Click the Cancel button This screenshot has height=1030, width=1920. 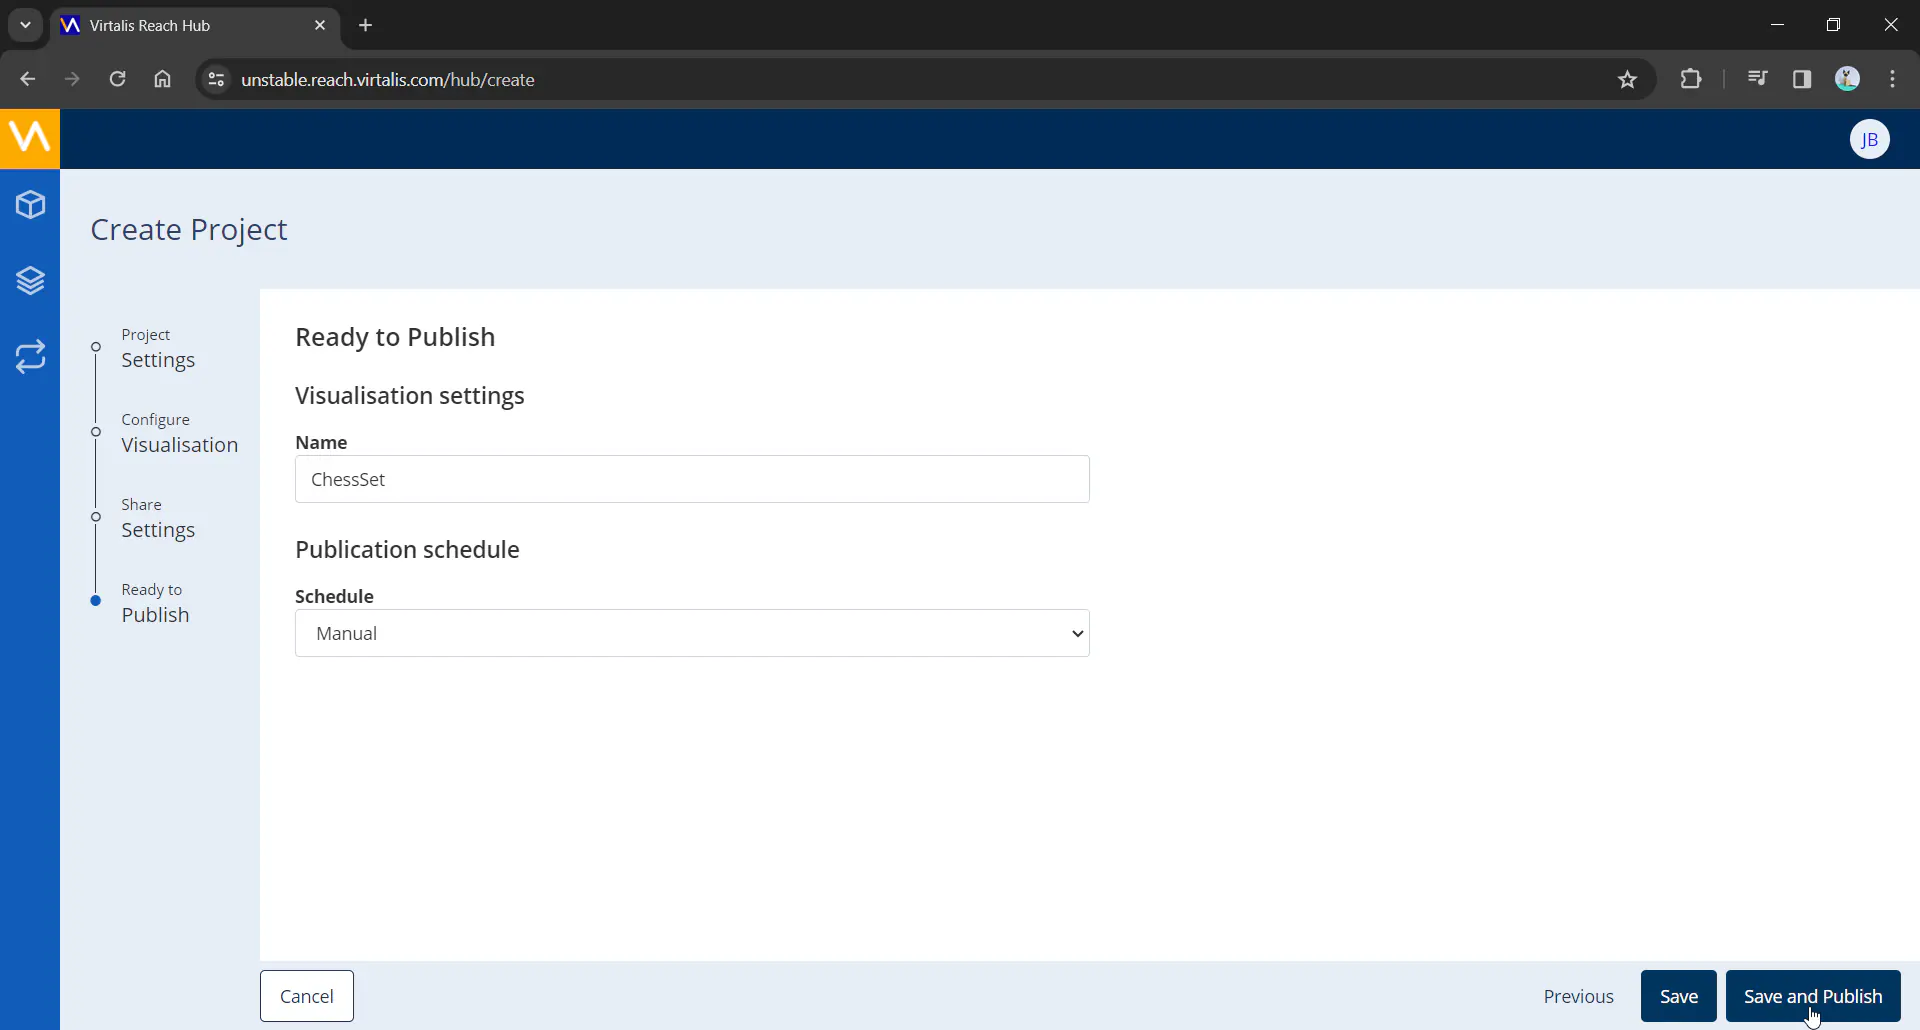point(307,996)
